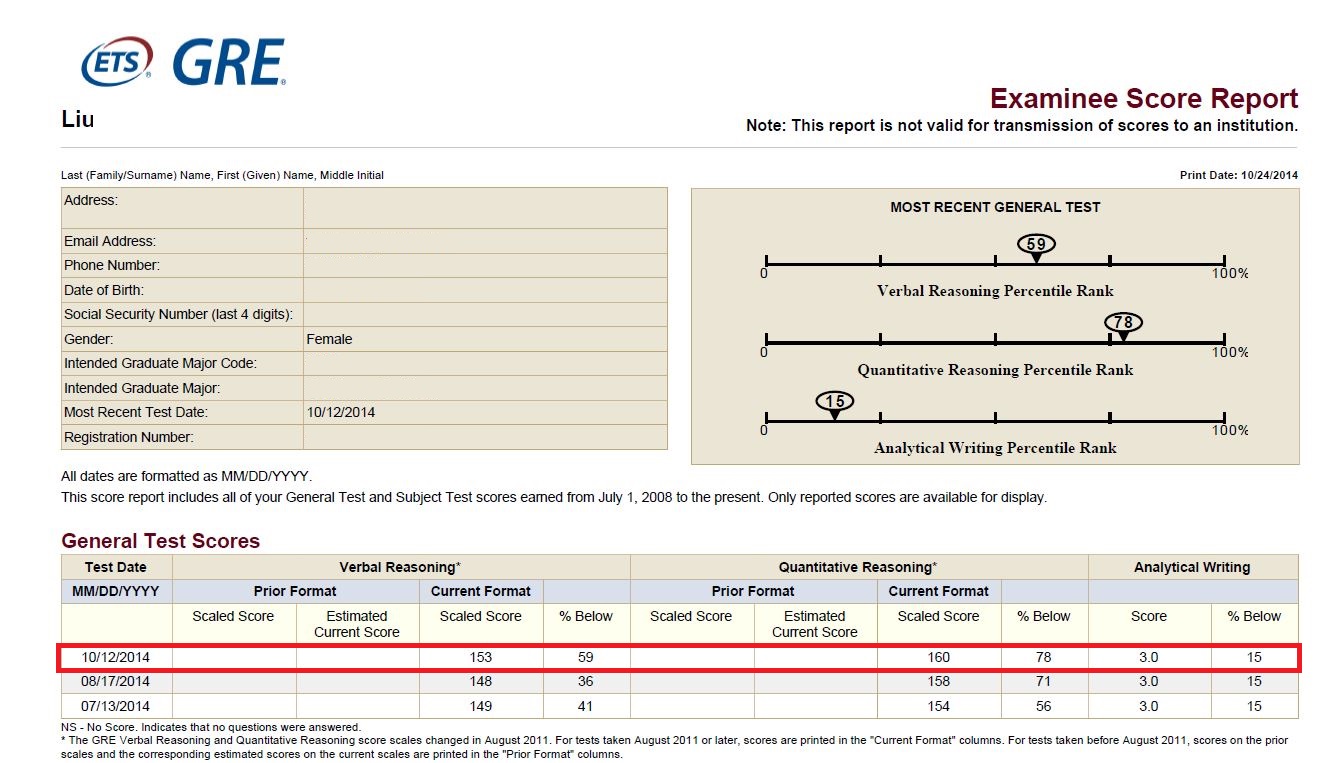Screen dimensions: 1332x763
Task: Select the 07/13/2014 test date cell
Action: pyautogui.click(x=116, y=706)
